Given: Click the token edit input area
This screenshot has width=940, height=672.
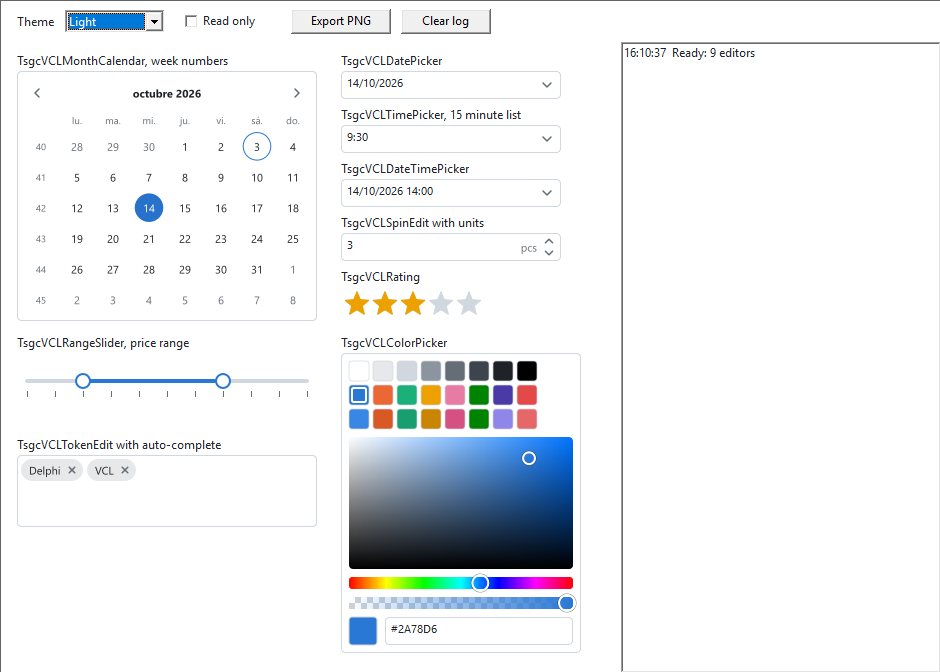Looking at the screenshot, I should [167, 491].
